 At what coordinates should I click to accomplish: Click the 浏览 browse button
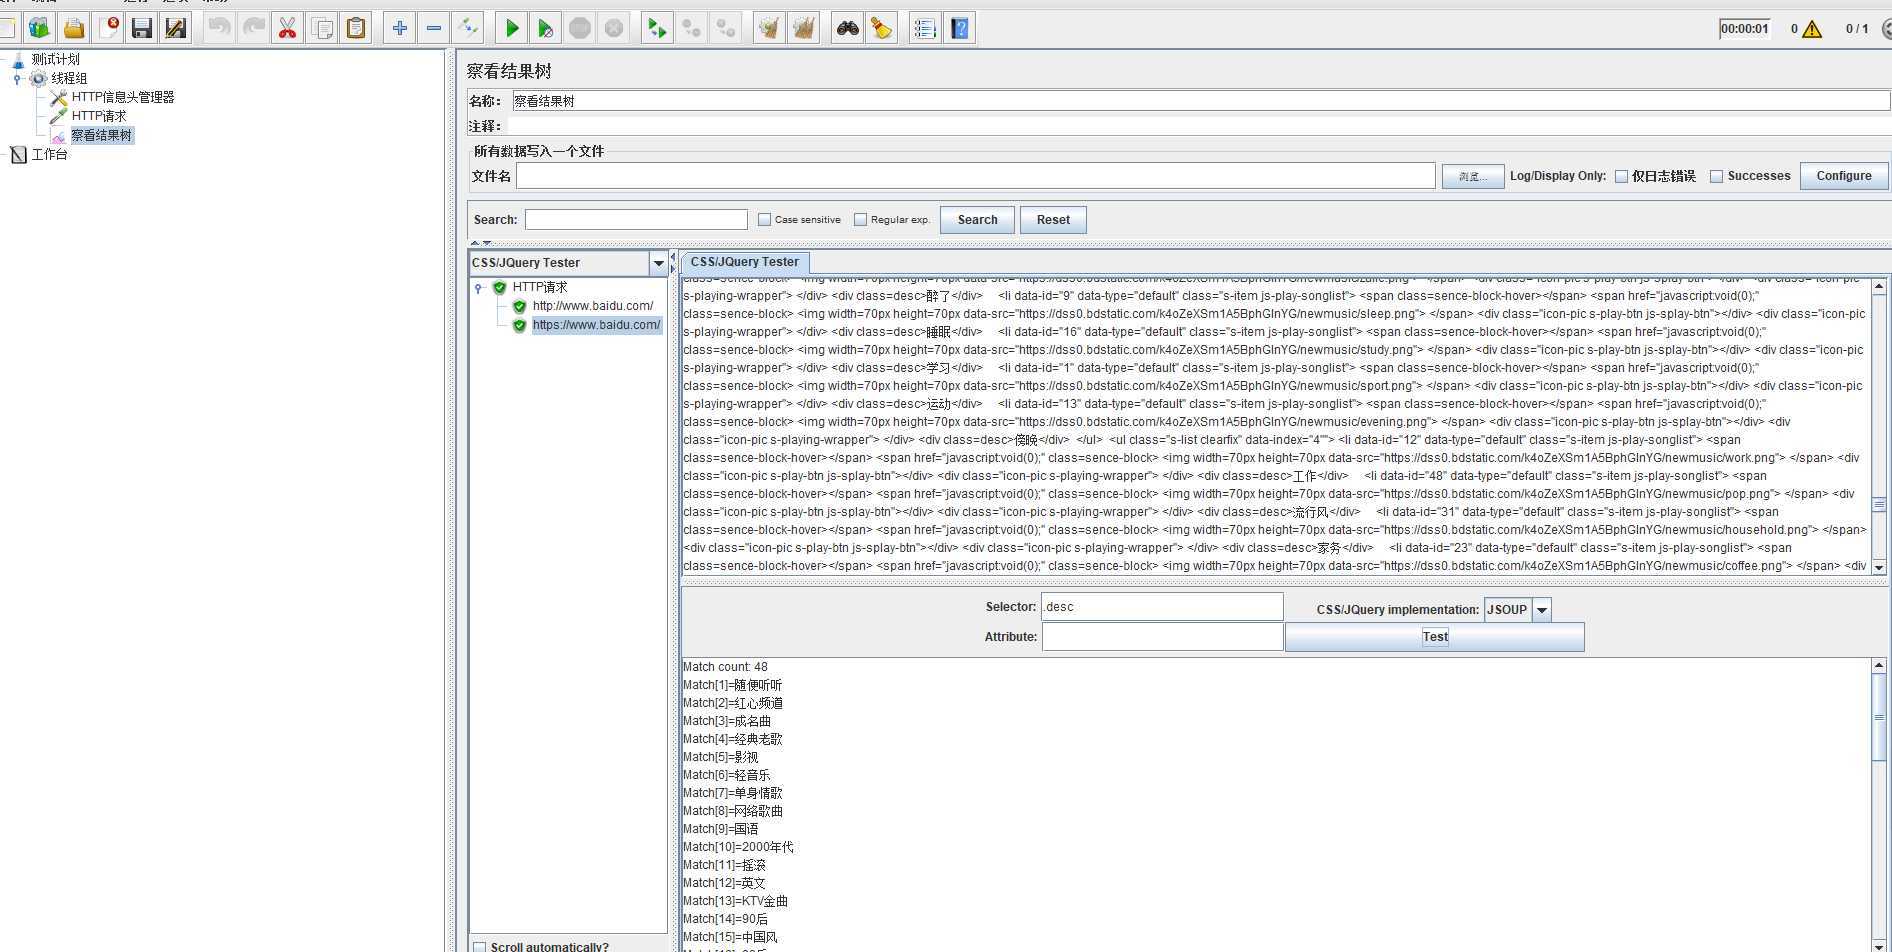(1473, 177)
